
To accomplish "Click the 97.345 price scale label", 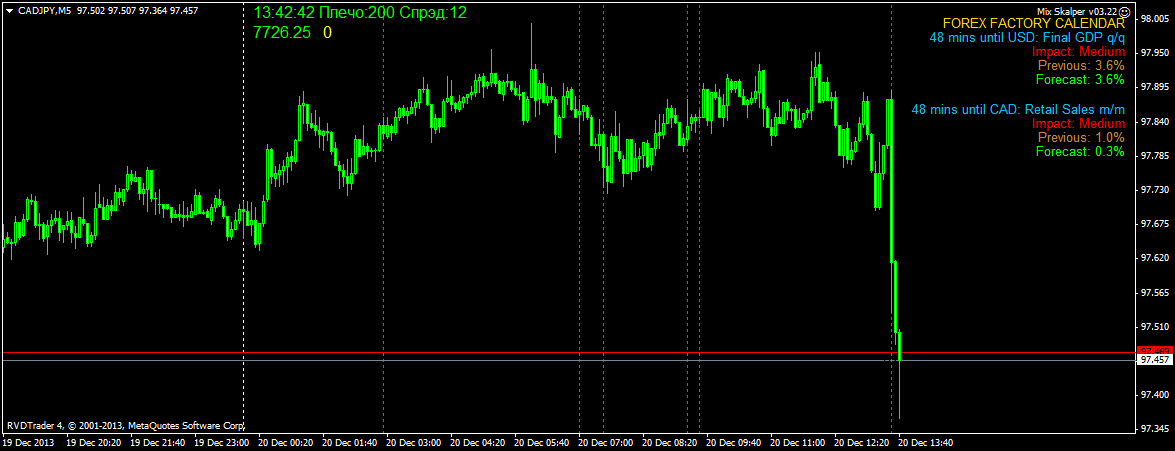I will 1153,429.
